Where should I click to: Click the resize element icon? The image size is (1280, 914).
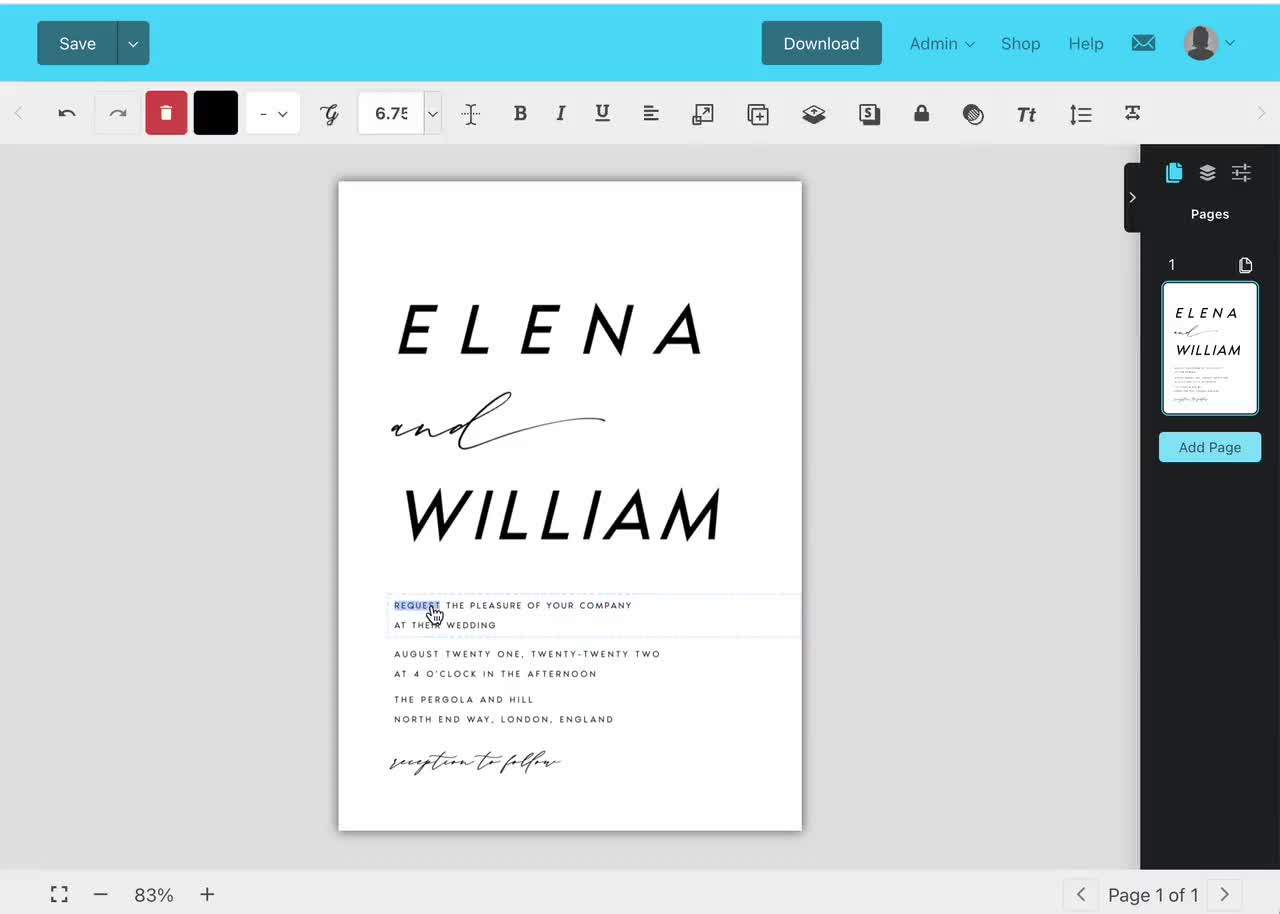pyautogui.click(x=703, y=114)
